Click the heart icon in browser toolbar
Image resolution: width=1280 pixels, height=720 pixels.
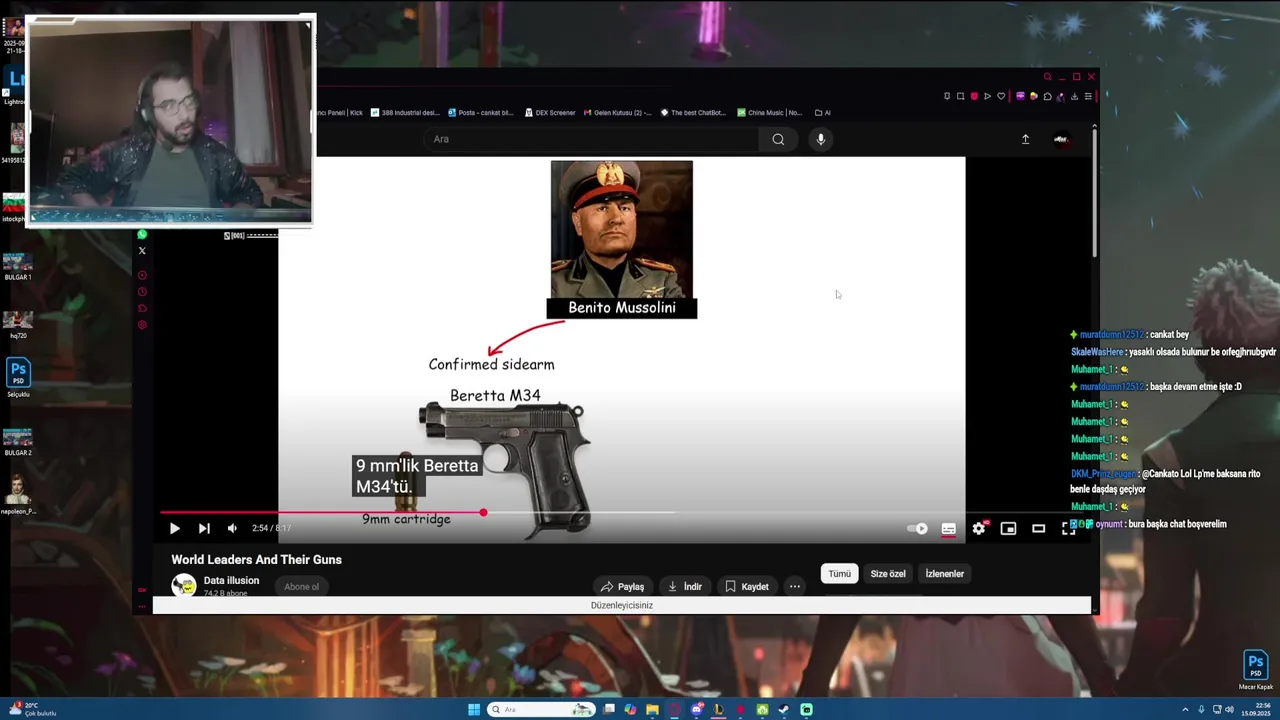(x=1001, y=96)
